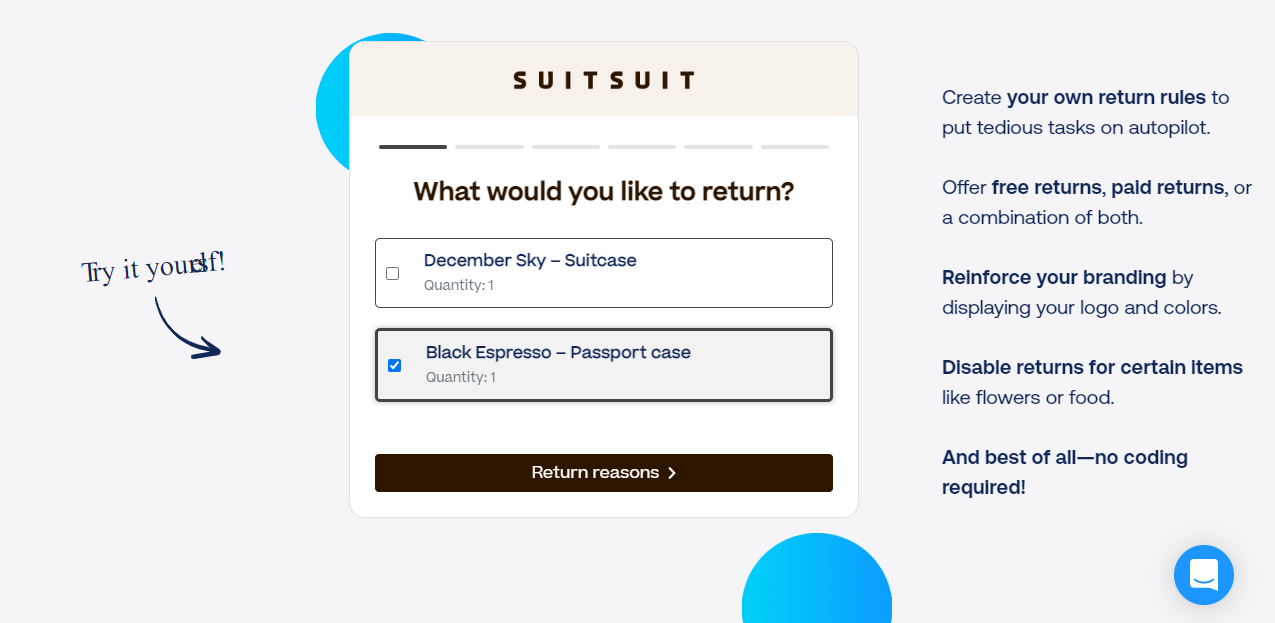This screenshot has height=623, width=1275.
Task: Click 'Disable returns for certain items' text
Action: 1092,367
